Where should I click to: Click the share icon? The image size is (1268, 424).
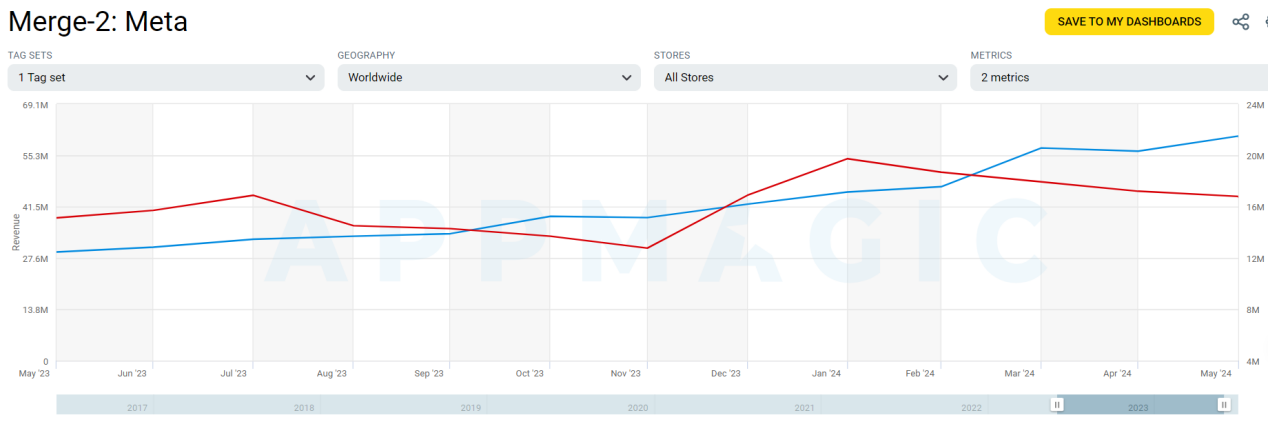(x=1241, y=22)
